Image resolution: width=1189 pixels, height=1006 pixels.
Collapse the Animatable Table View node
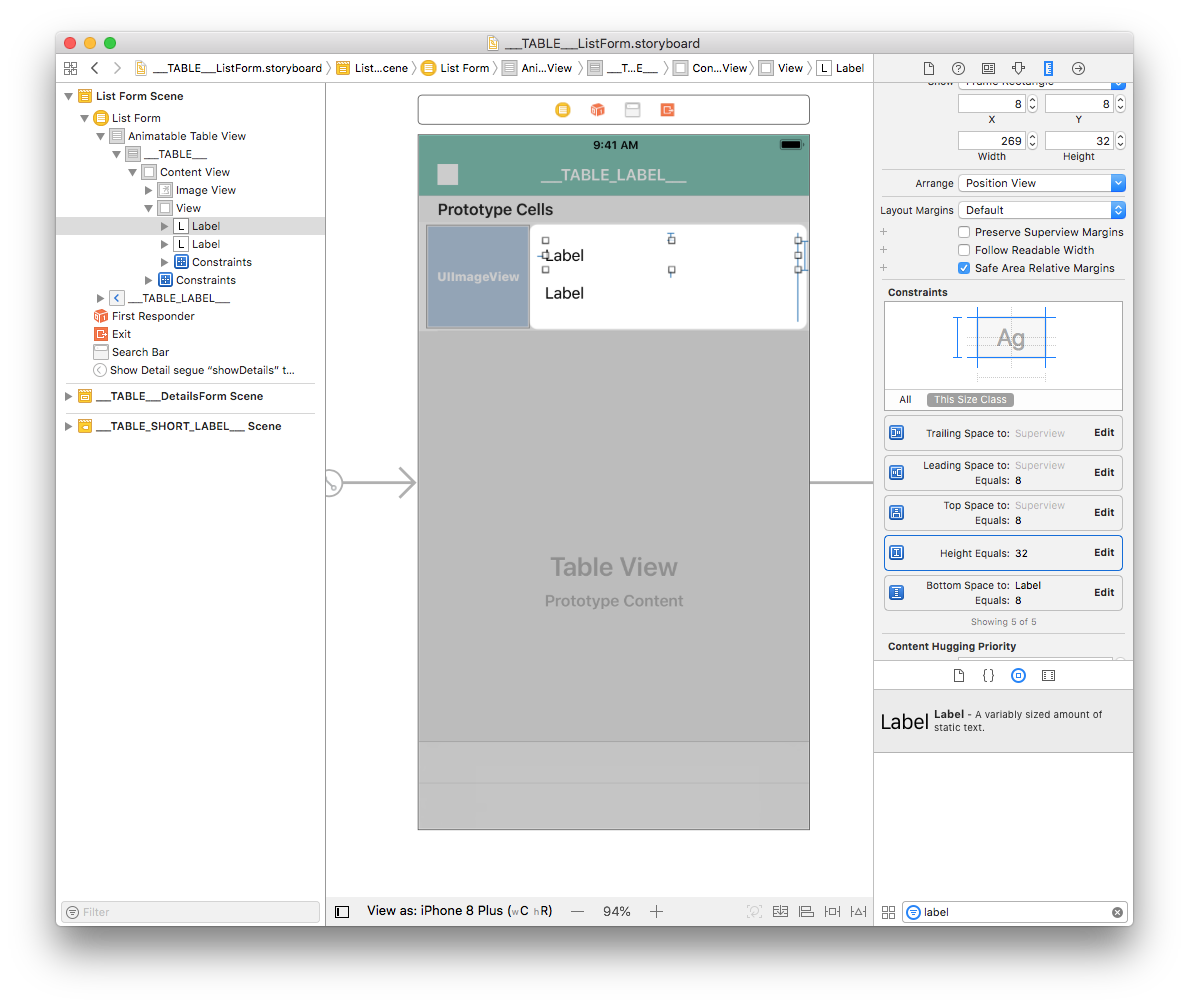(x=100, y=136)
